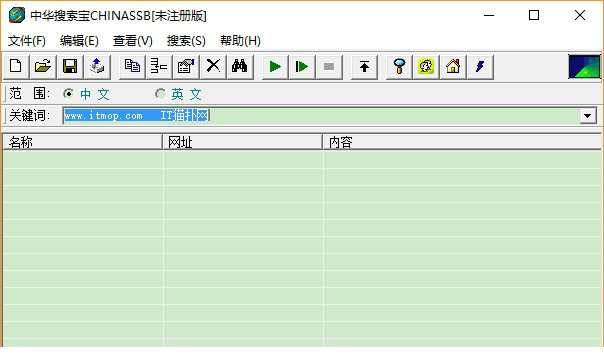This screenshot has width=604, height=360.
Task: Click into the 关键词 keyword input field
Action: coord(321,116)
